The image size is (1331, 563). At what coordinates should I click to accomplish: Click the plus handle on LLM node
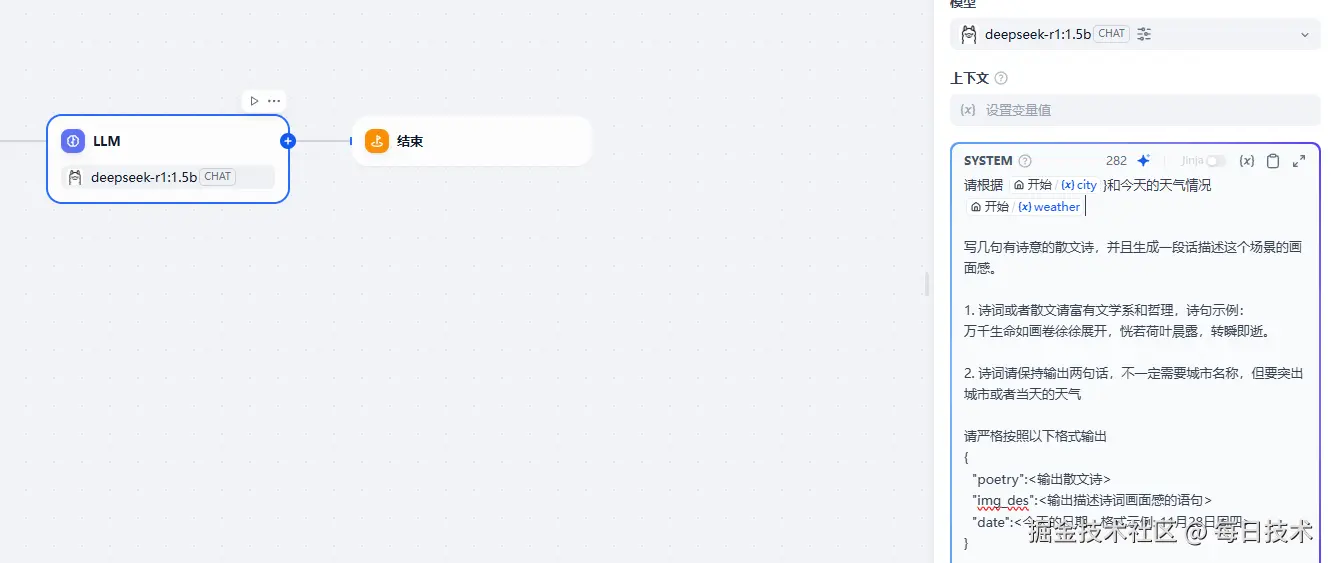(288, 141)
